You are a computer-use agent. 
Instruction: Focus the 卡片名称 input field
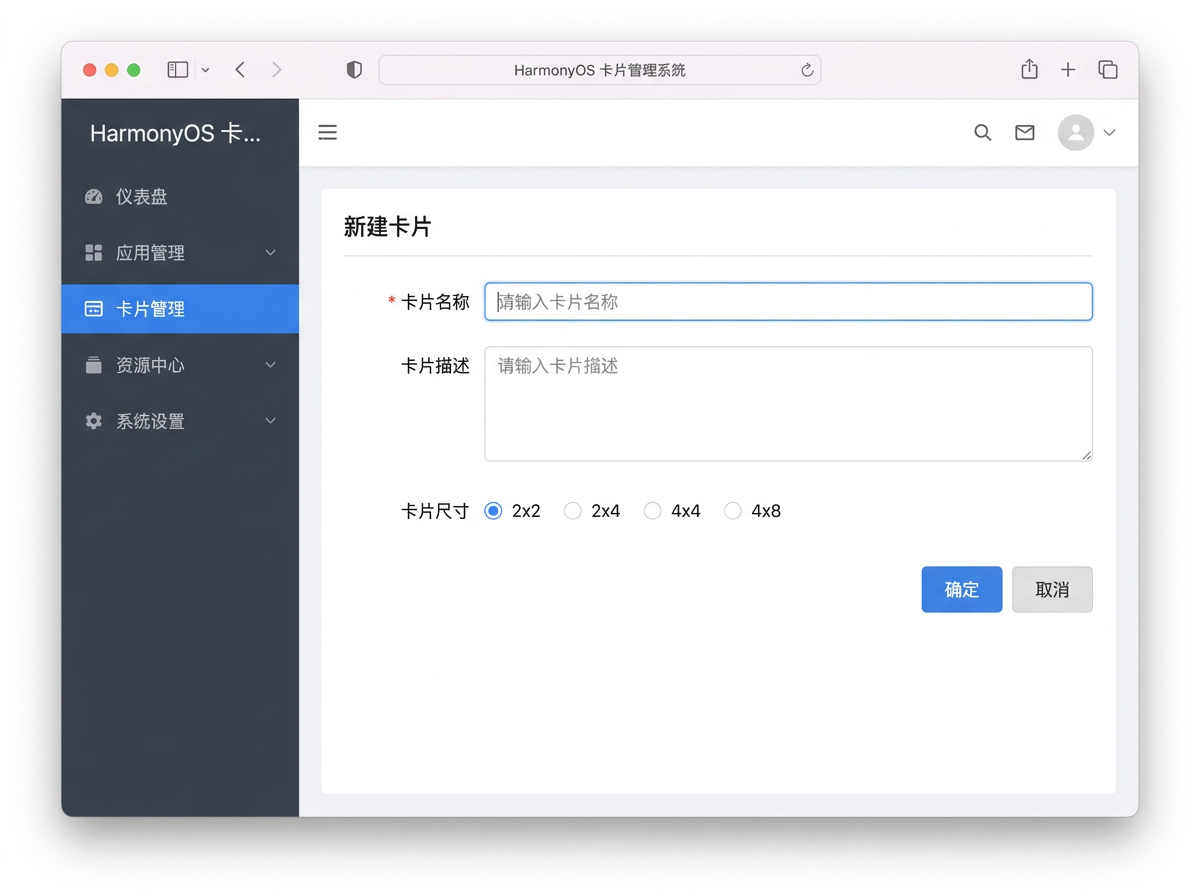788,302
